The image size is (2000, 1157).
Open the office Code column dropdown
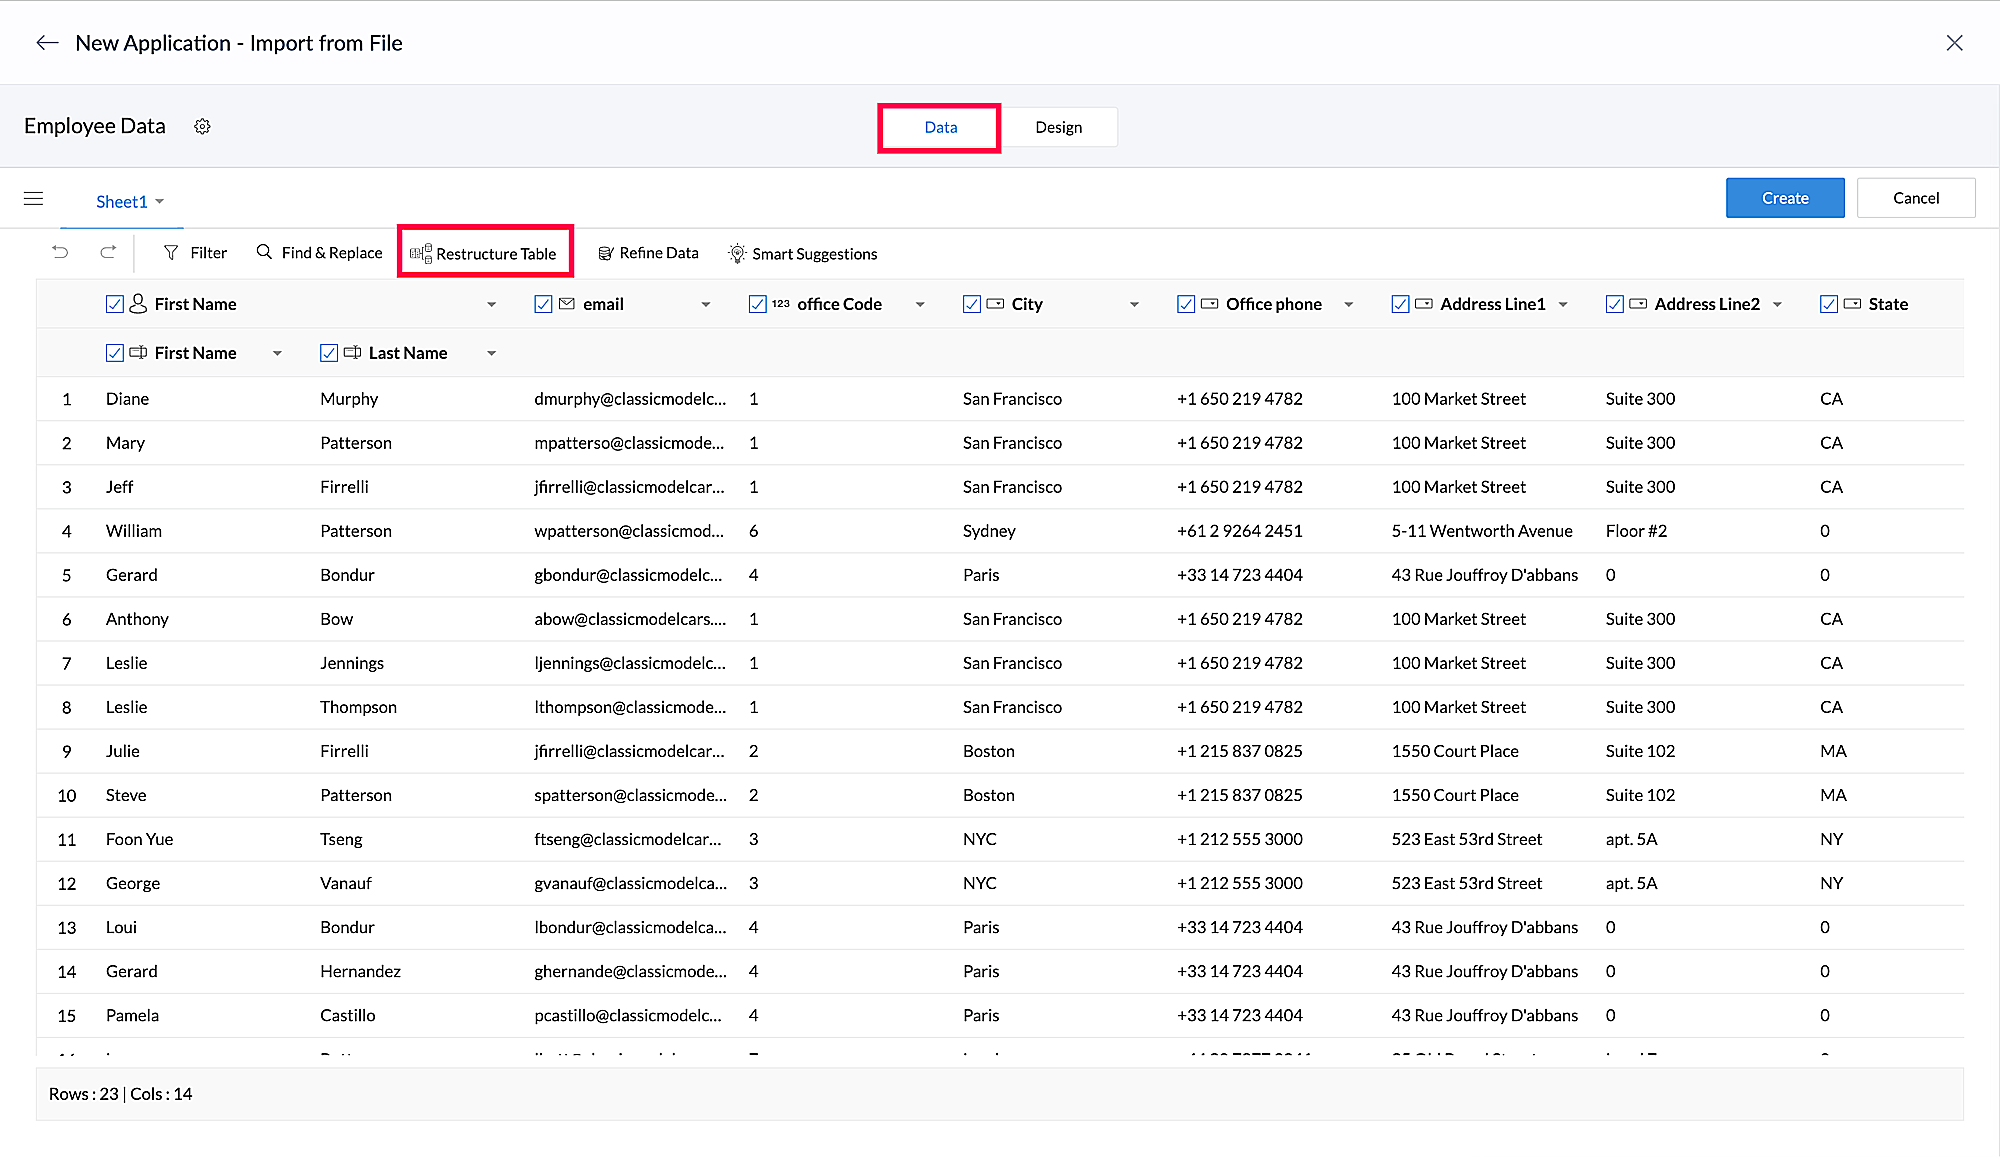point(920,304)
